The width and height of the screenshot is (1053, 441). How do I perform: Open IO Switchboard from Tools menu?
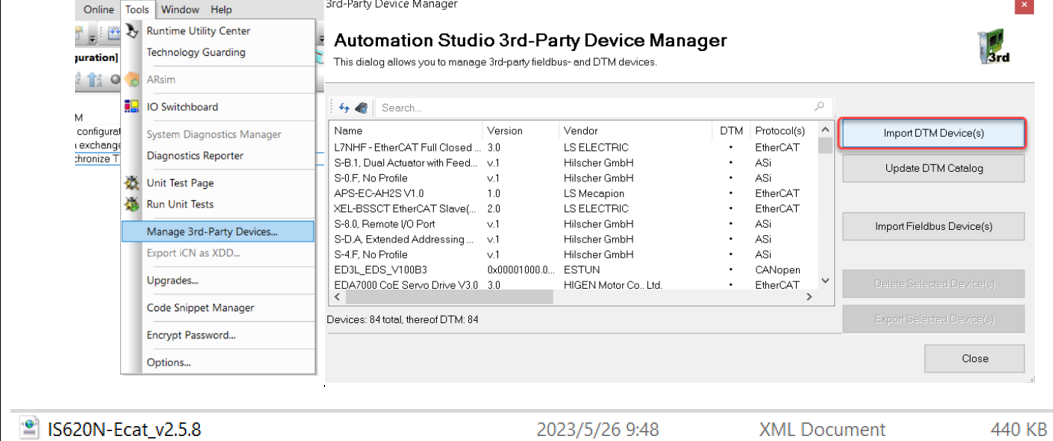[182, 107]
